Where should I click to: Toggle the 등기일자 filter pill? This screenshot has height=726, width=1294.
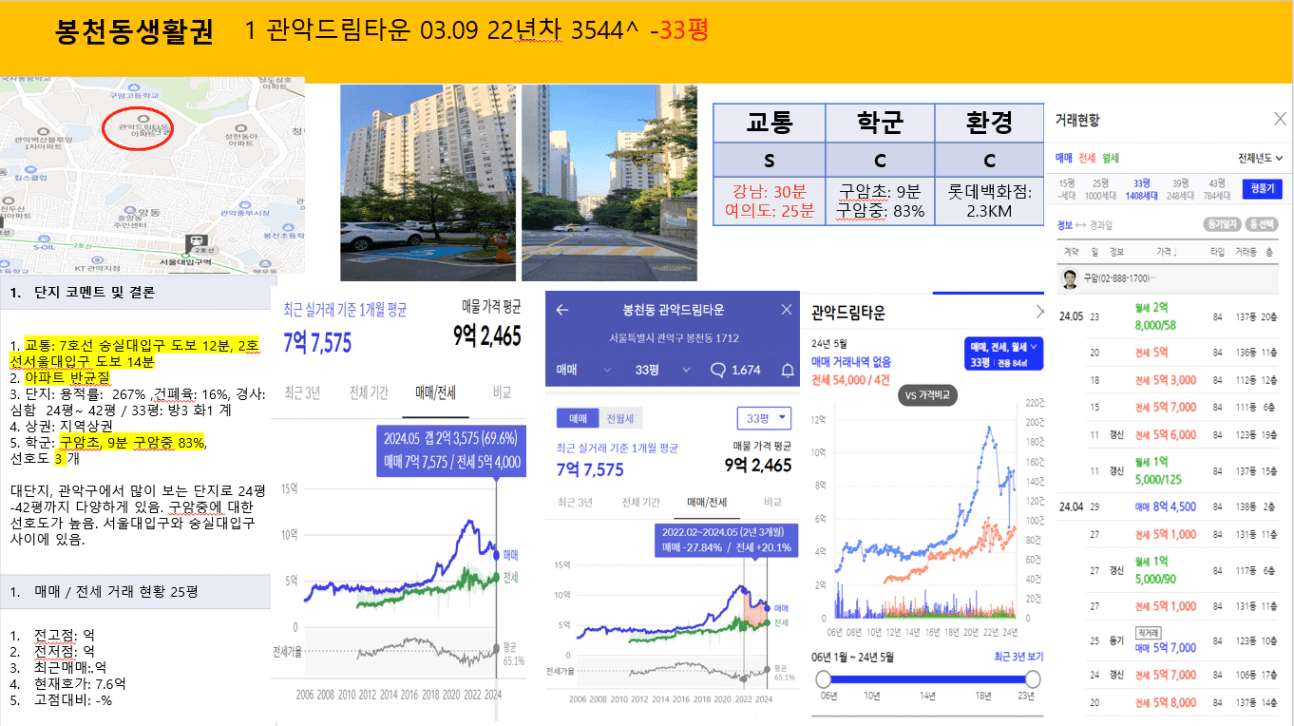pyautogui.click(x=1224, y=224)
